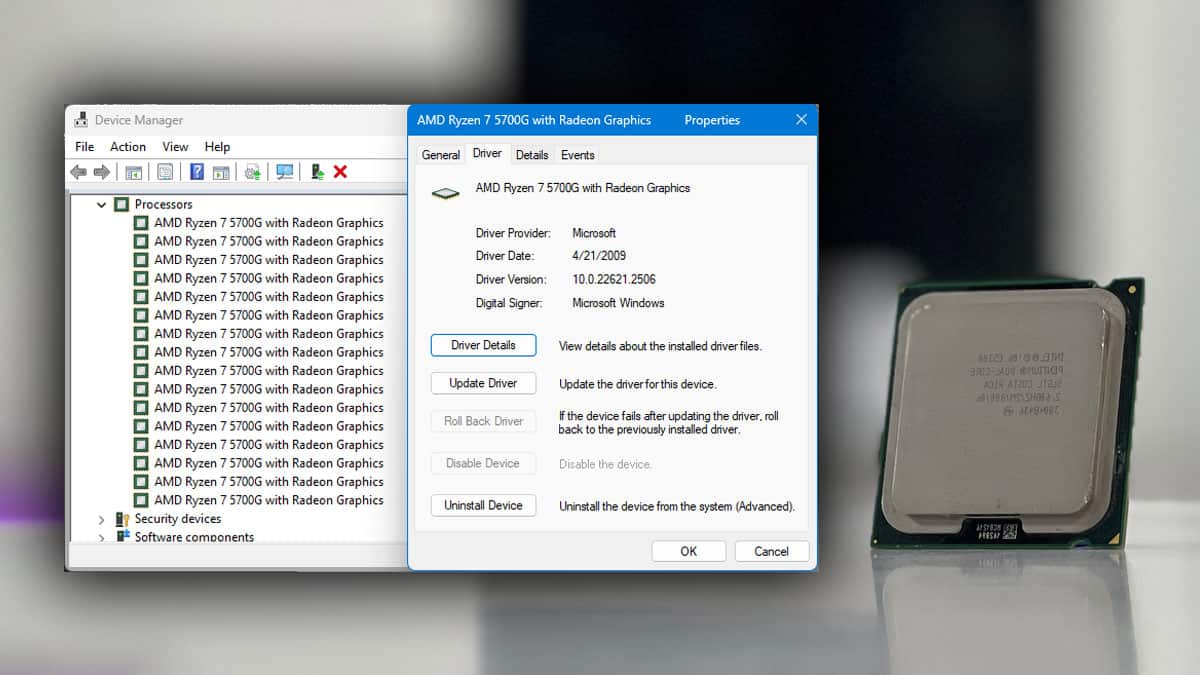
Task: Open the Action menu
Action: click(127, 146)
